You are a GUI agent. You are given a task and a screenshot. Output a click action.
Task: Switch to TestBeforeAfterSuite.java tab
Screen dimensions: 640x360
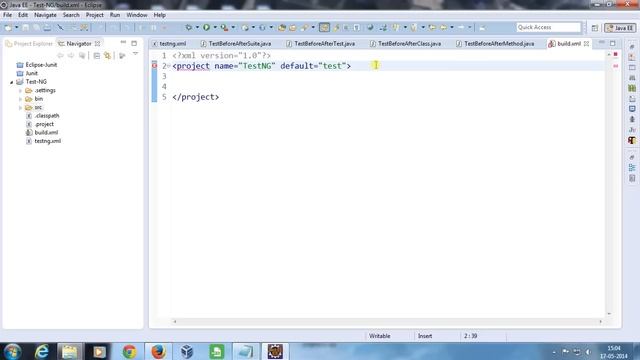(x=236, y=43)
